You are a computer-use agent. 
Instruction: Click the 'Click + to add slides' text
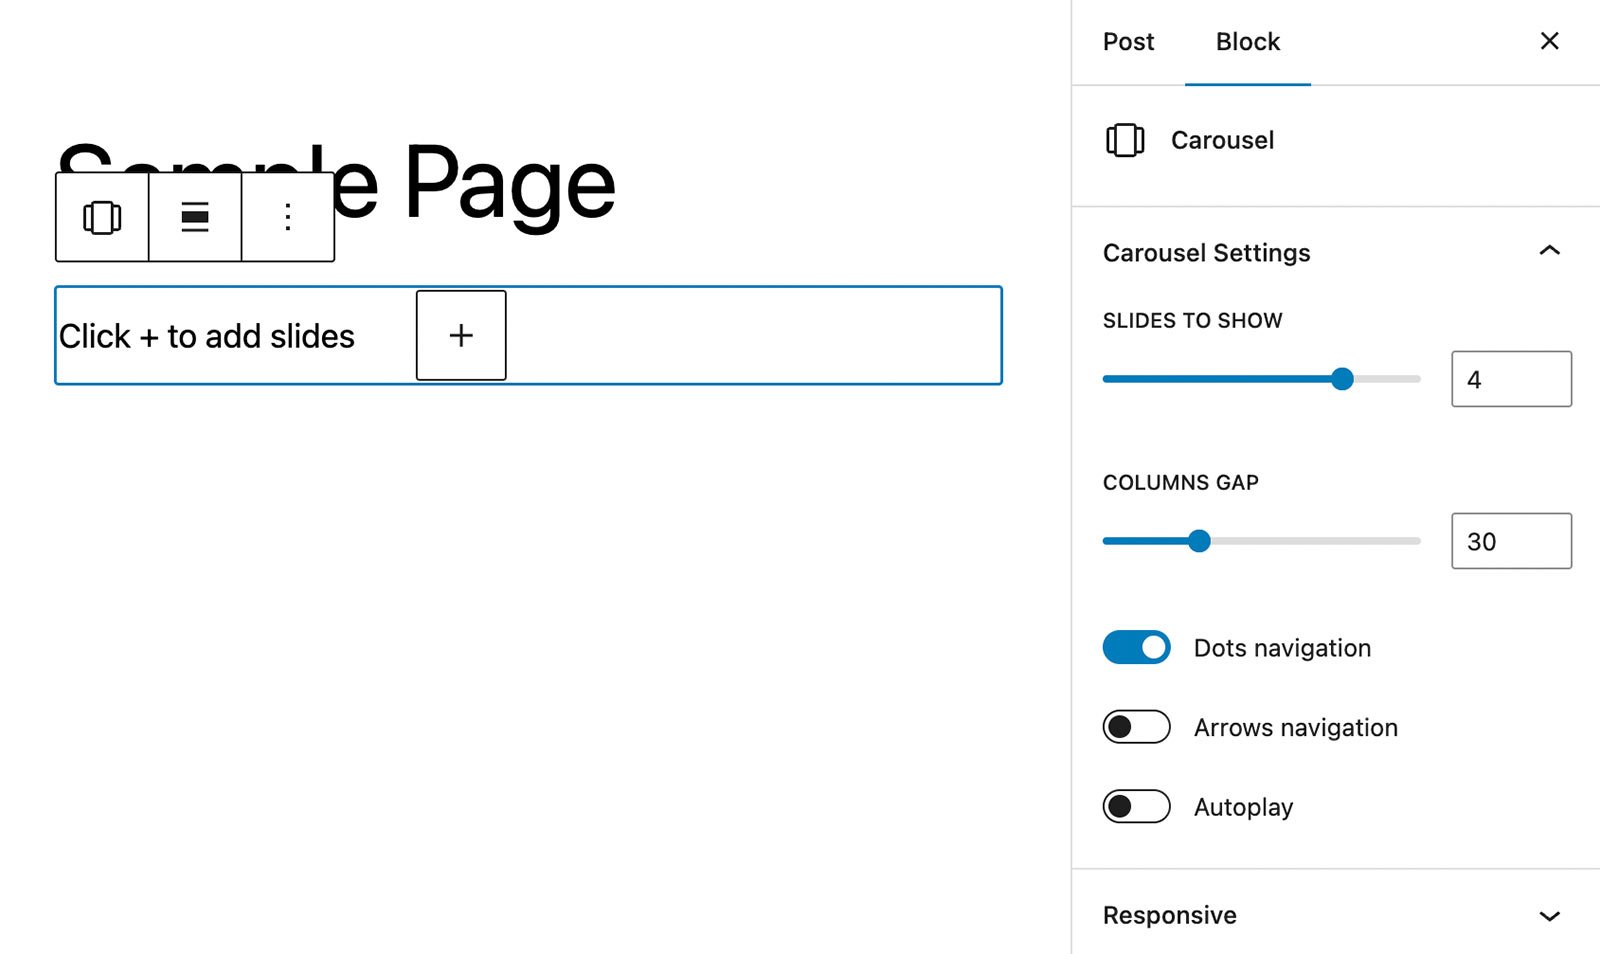207,337
